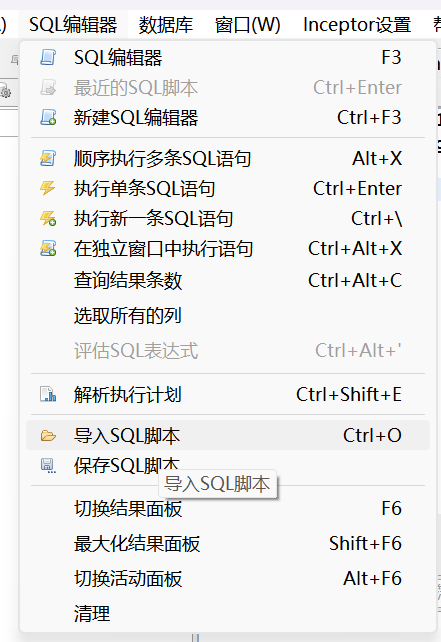Open the Inceptor设置 menu
Image resolution: width=441 pixels, height=642 pixels.
357,25
